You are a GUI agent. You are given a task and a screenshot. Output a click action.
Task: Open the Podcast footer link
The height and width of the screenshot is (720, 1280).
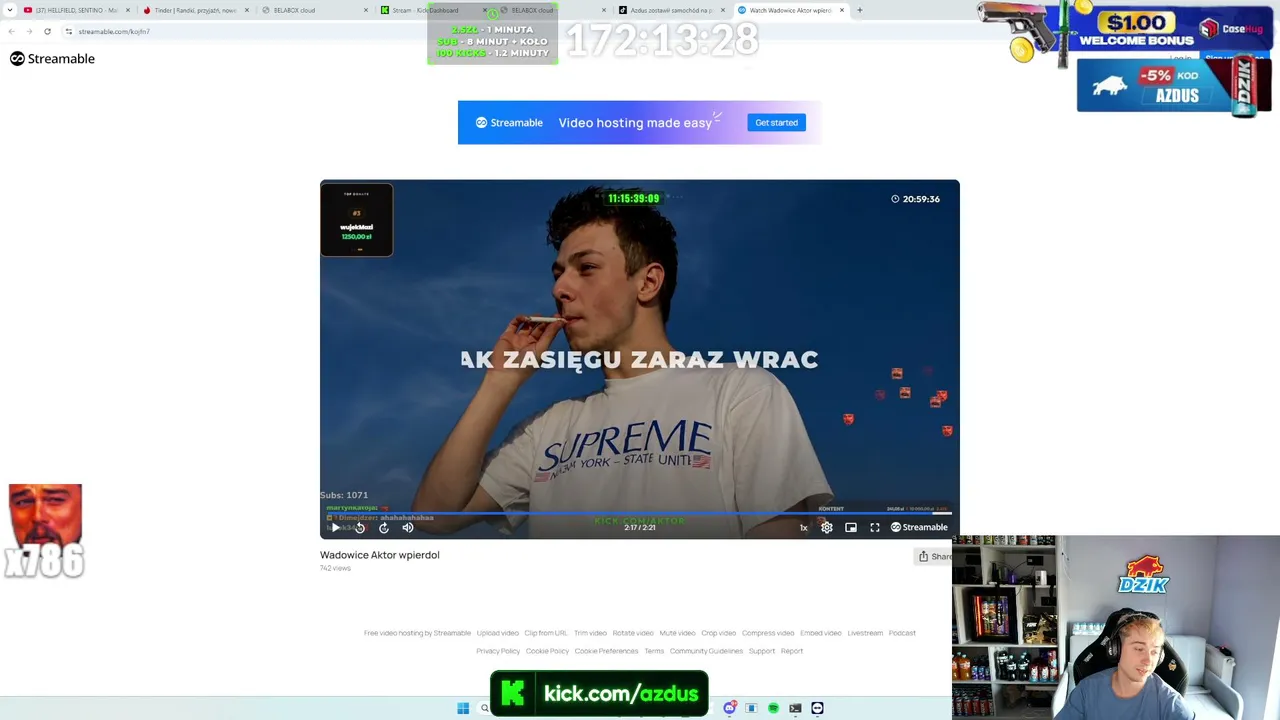point(902,633)
